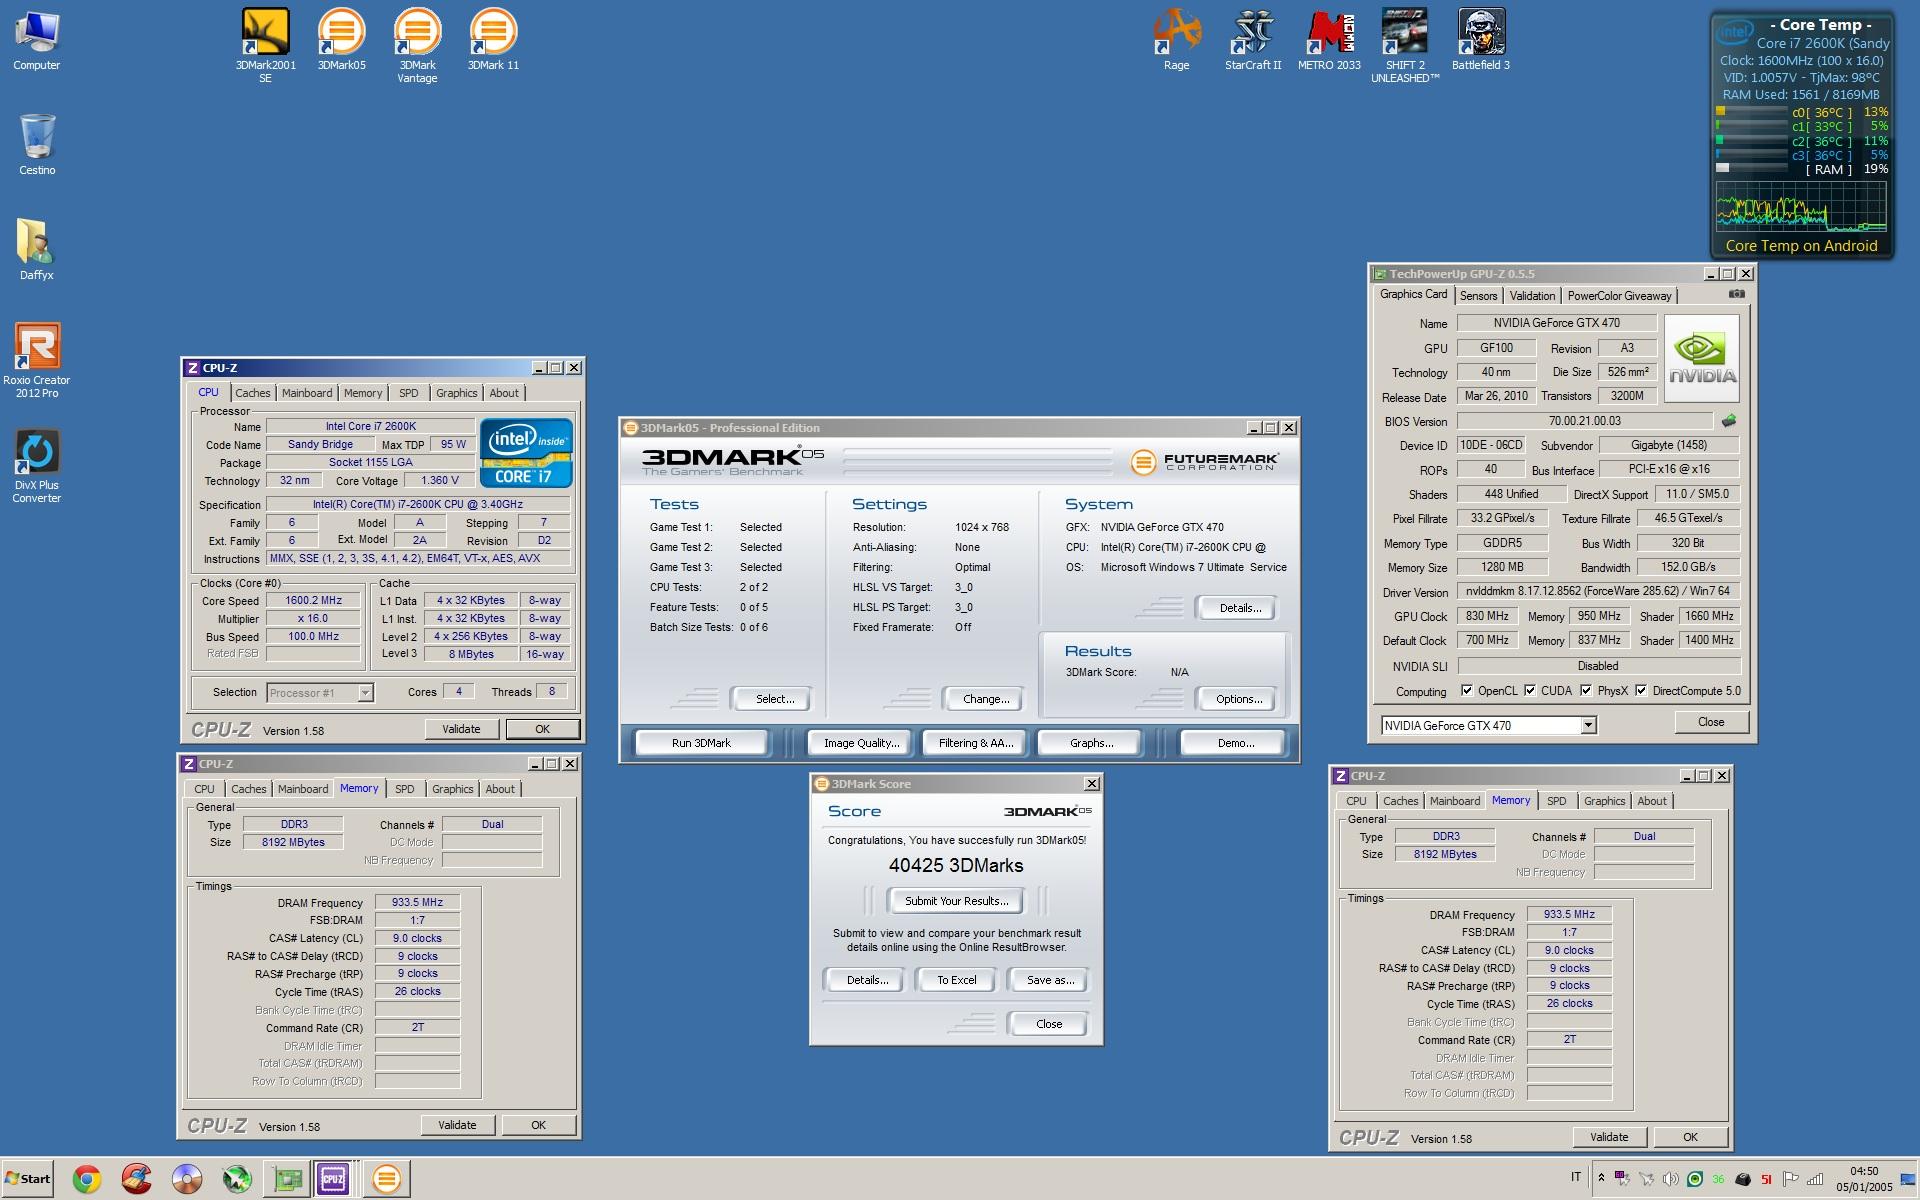Screen dimensions: 1920x1200
Task: Click Change button under Settings
Action: coord(985,699)
